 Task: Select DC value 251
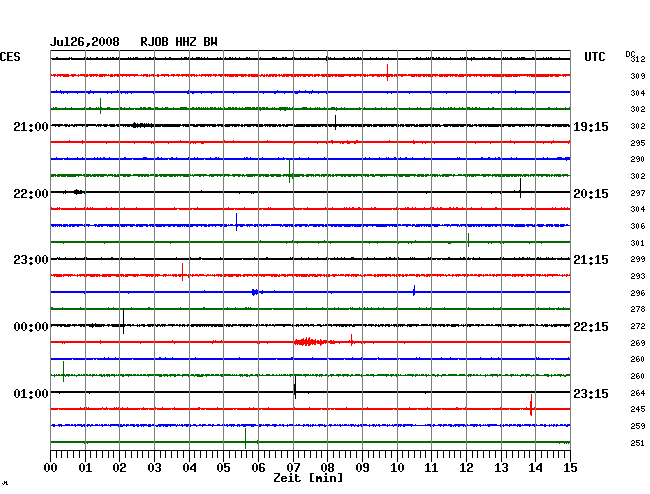[x=638, y=443]
